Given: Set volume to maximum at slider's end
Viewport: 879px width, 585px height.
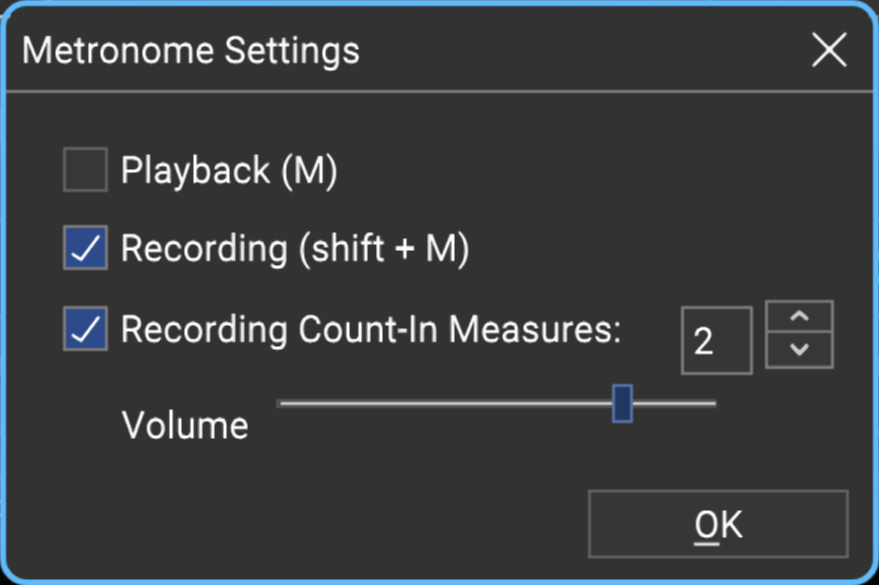Looking at the screenshot, I should (715, 403).
